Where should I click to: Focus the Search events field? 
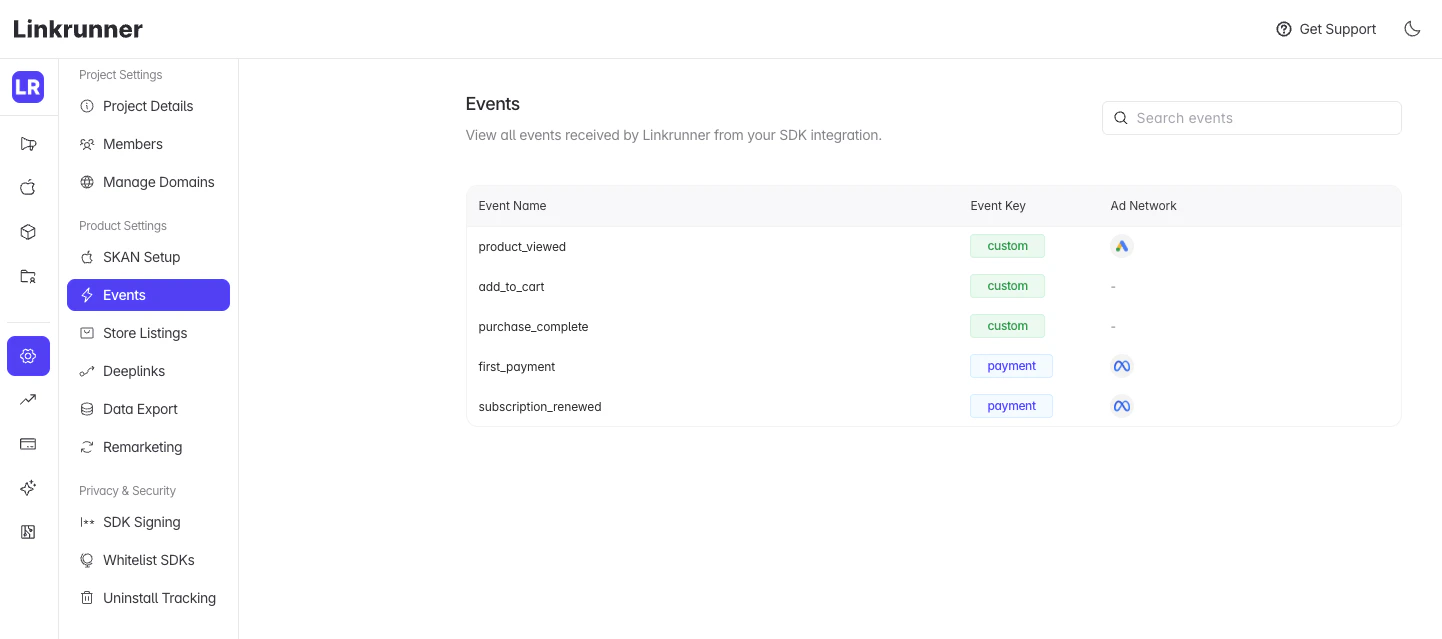click(1251, 118)
